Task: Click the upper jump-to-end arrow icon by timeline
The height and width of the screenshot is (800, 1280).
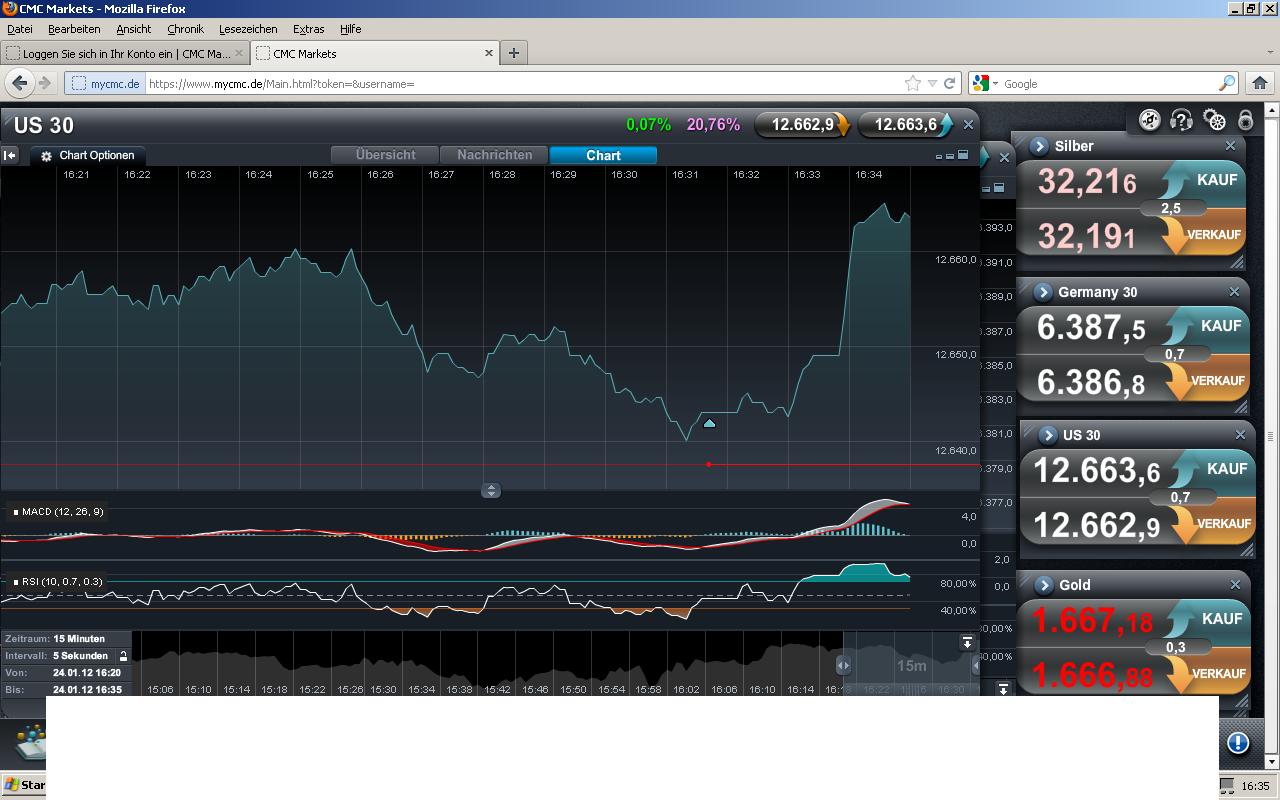Action: point(967,642)
